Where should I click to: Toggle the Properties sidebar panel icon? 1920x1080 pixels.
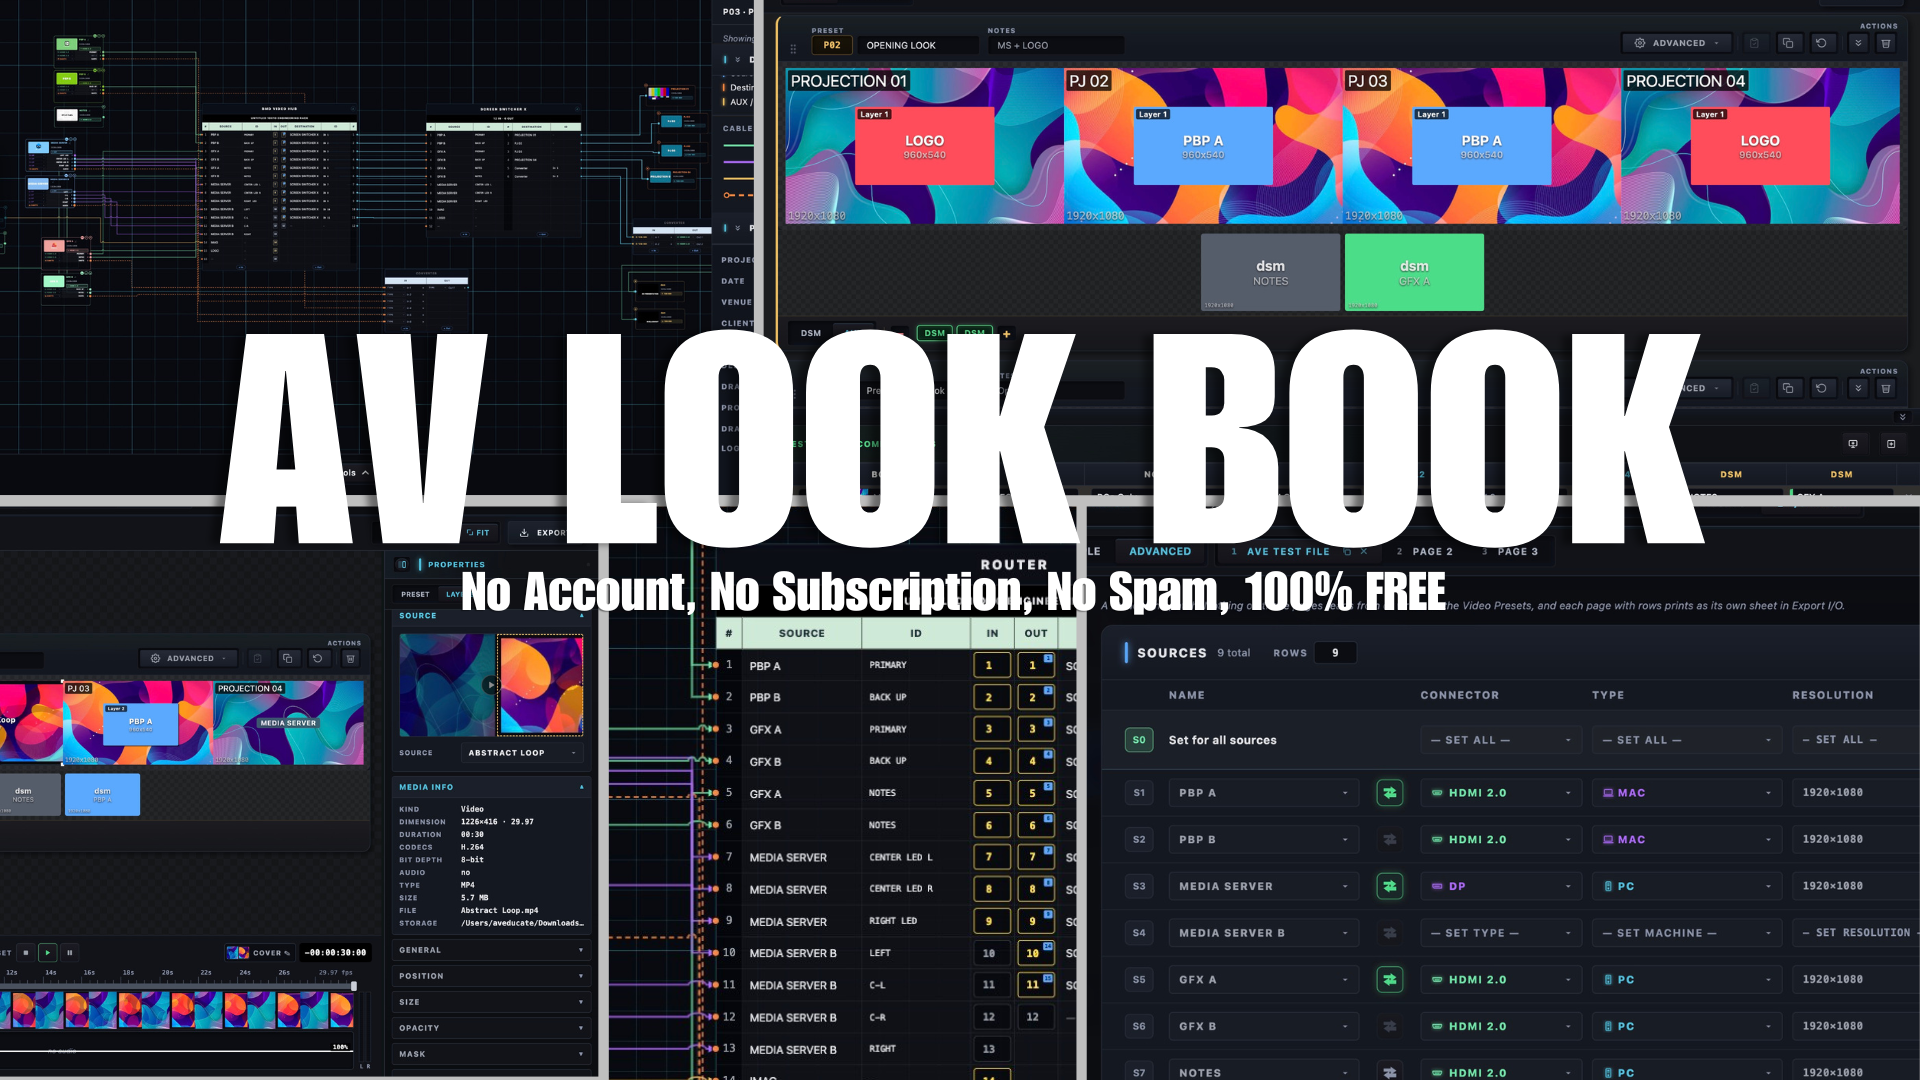click(402, 564)
